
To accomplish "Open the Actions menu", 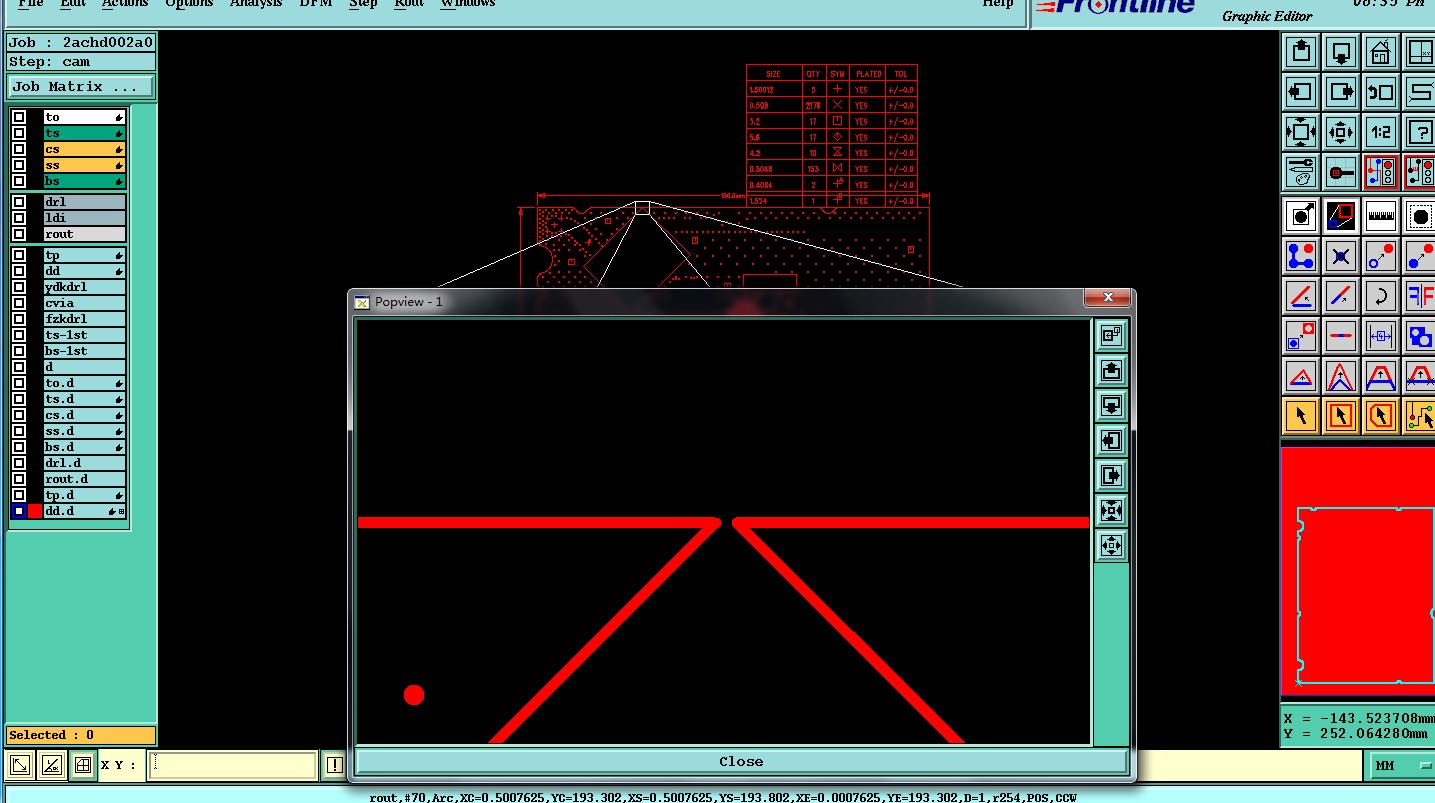I will (125, 4).
